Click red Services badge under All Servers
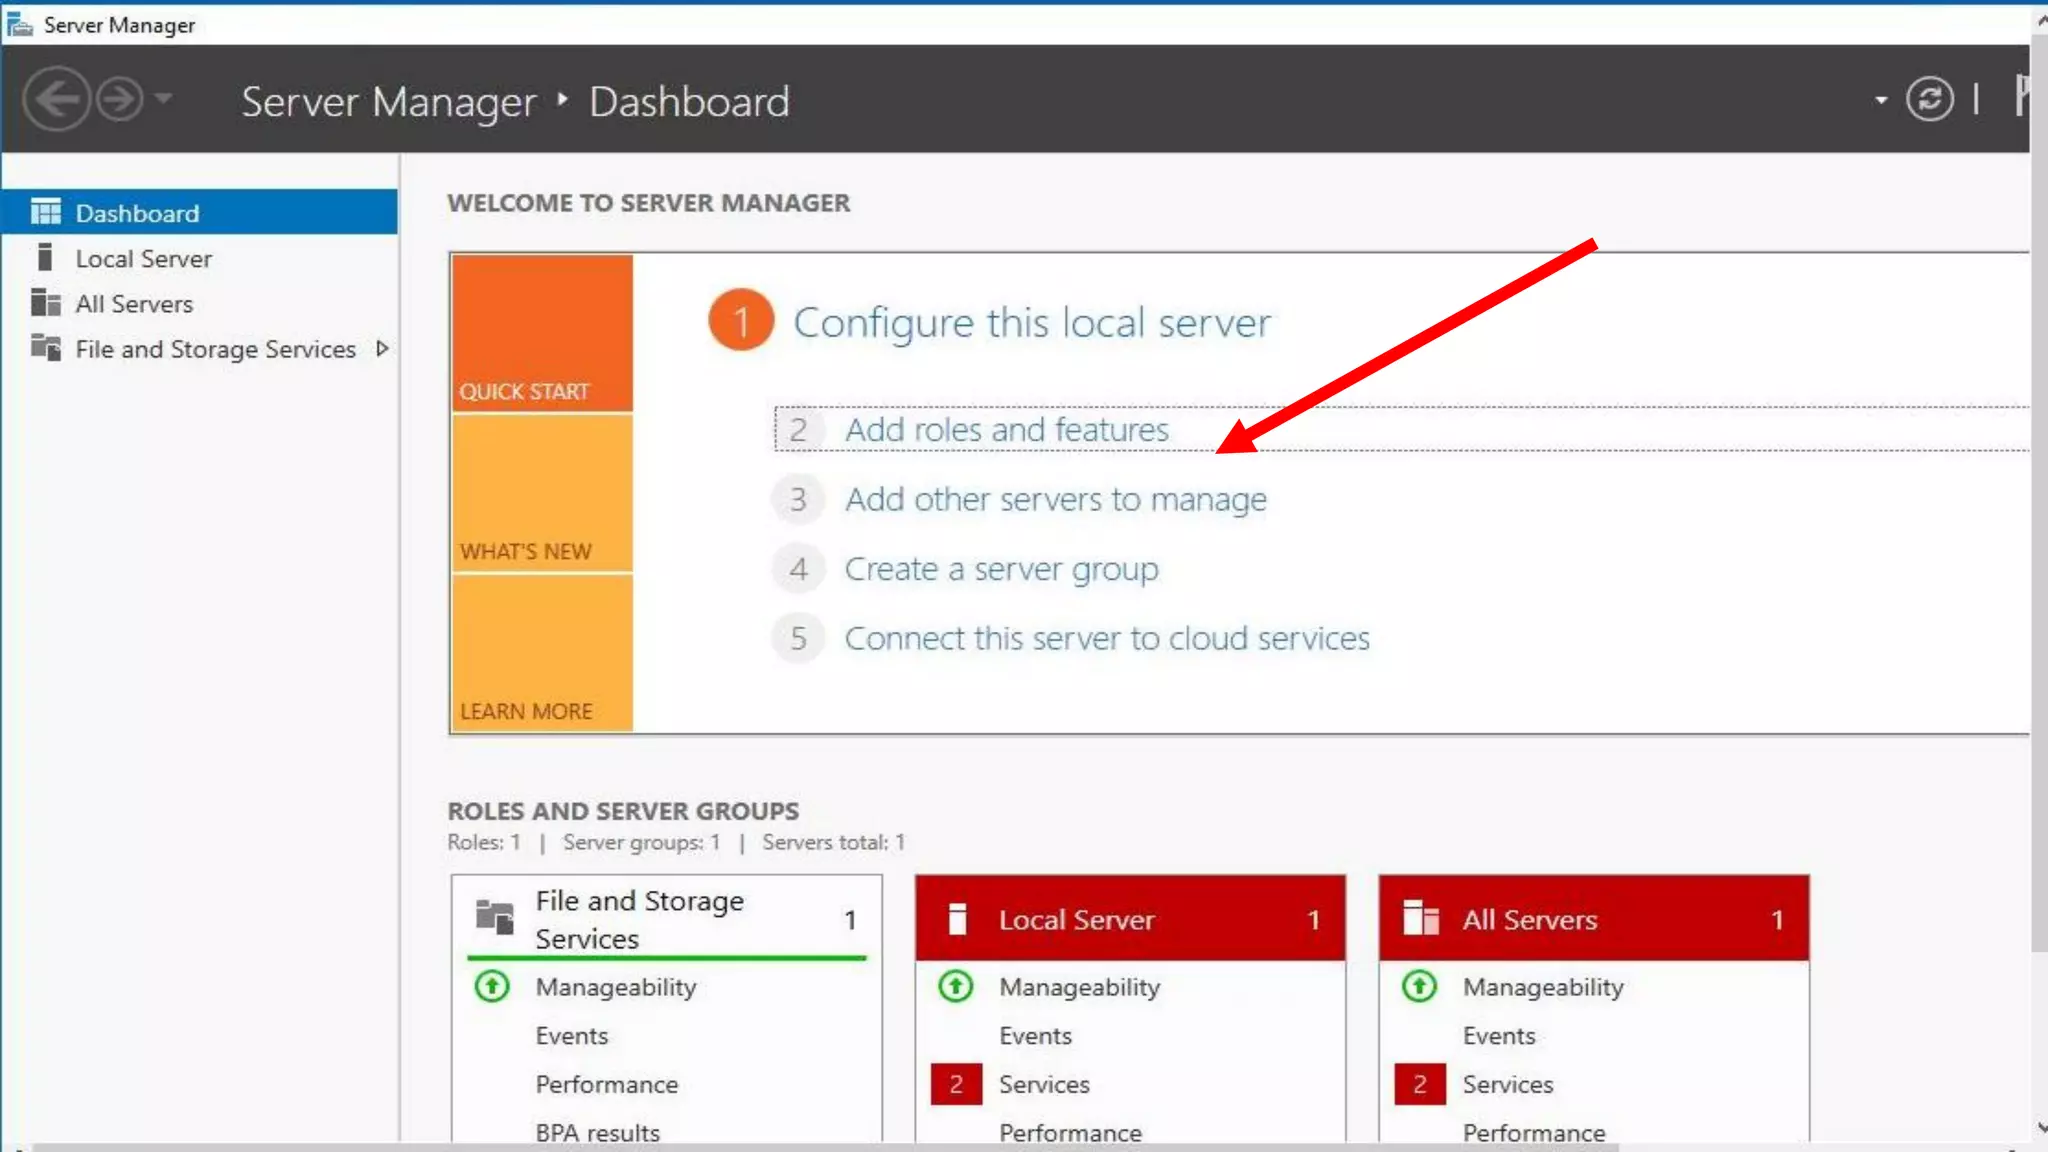Viewport: 2048px width, 1152px height. coord(1419,1084)
